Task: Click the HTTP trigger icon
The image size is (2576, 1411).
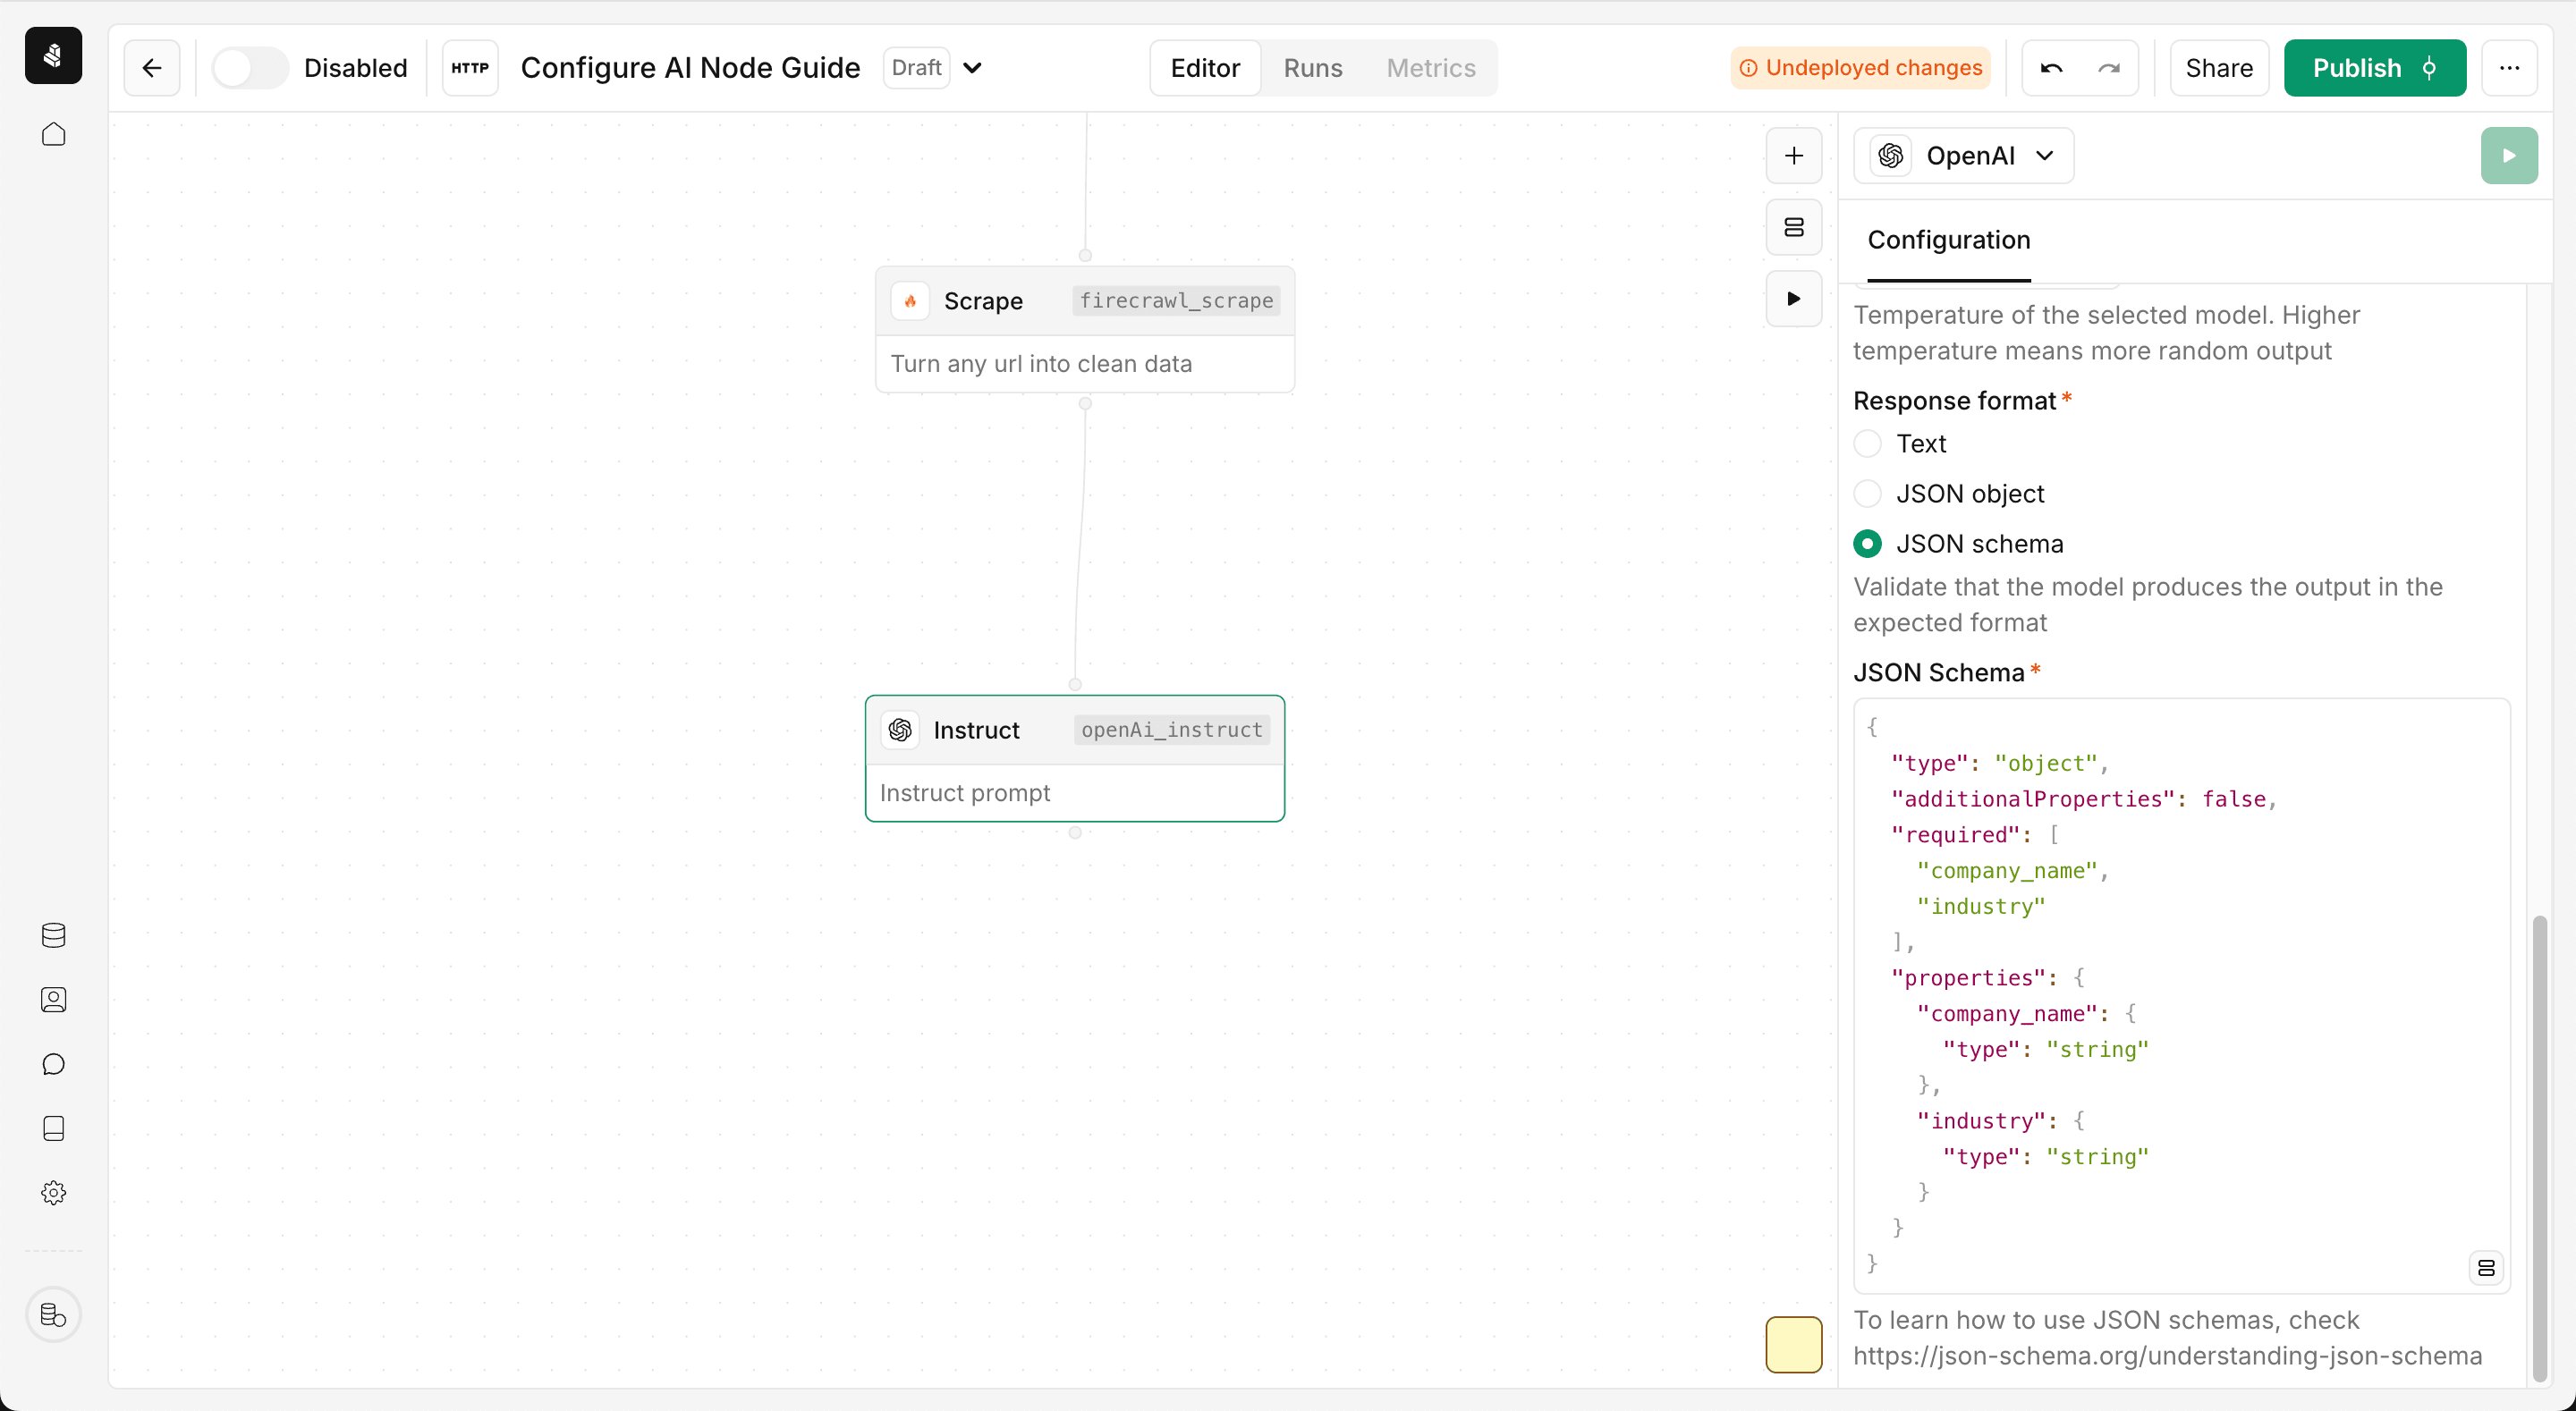Action: [470, 68]
